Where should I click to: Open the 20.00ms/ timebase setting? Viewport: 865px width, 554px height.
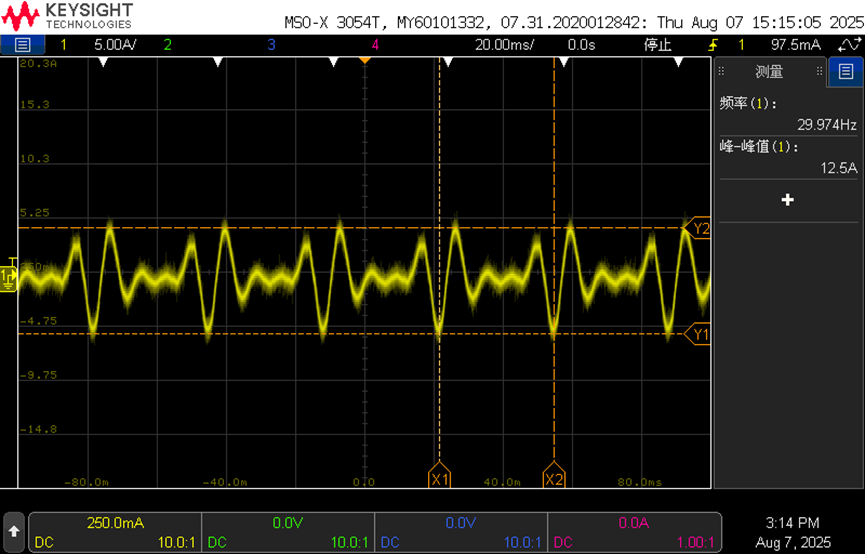(504, 45)
